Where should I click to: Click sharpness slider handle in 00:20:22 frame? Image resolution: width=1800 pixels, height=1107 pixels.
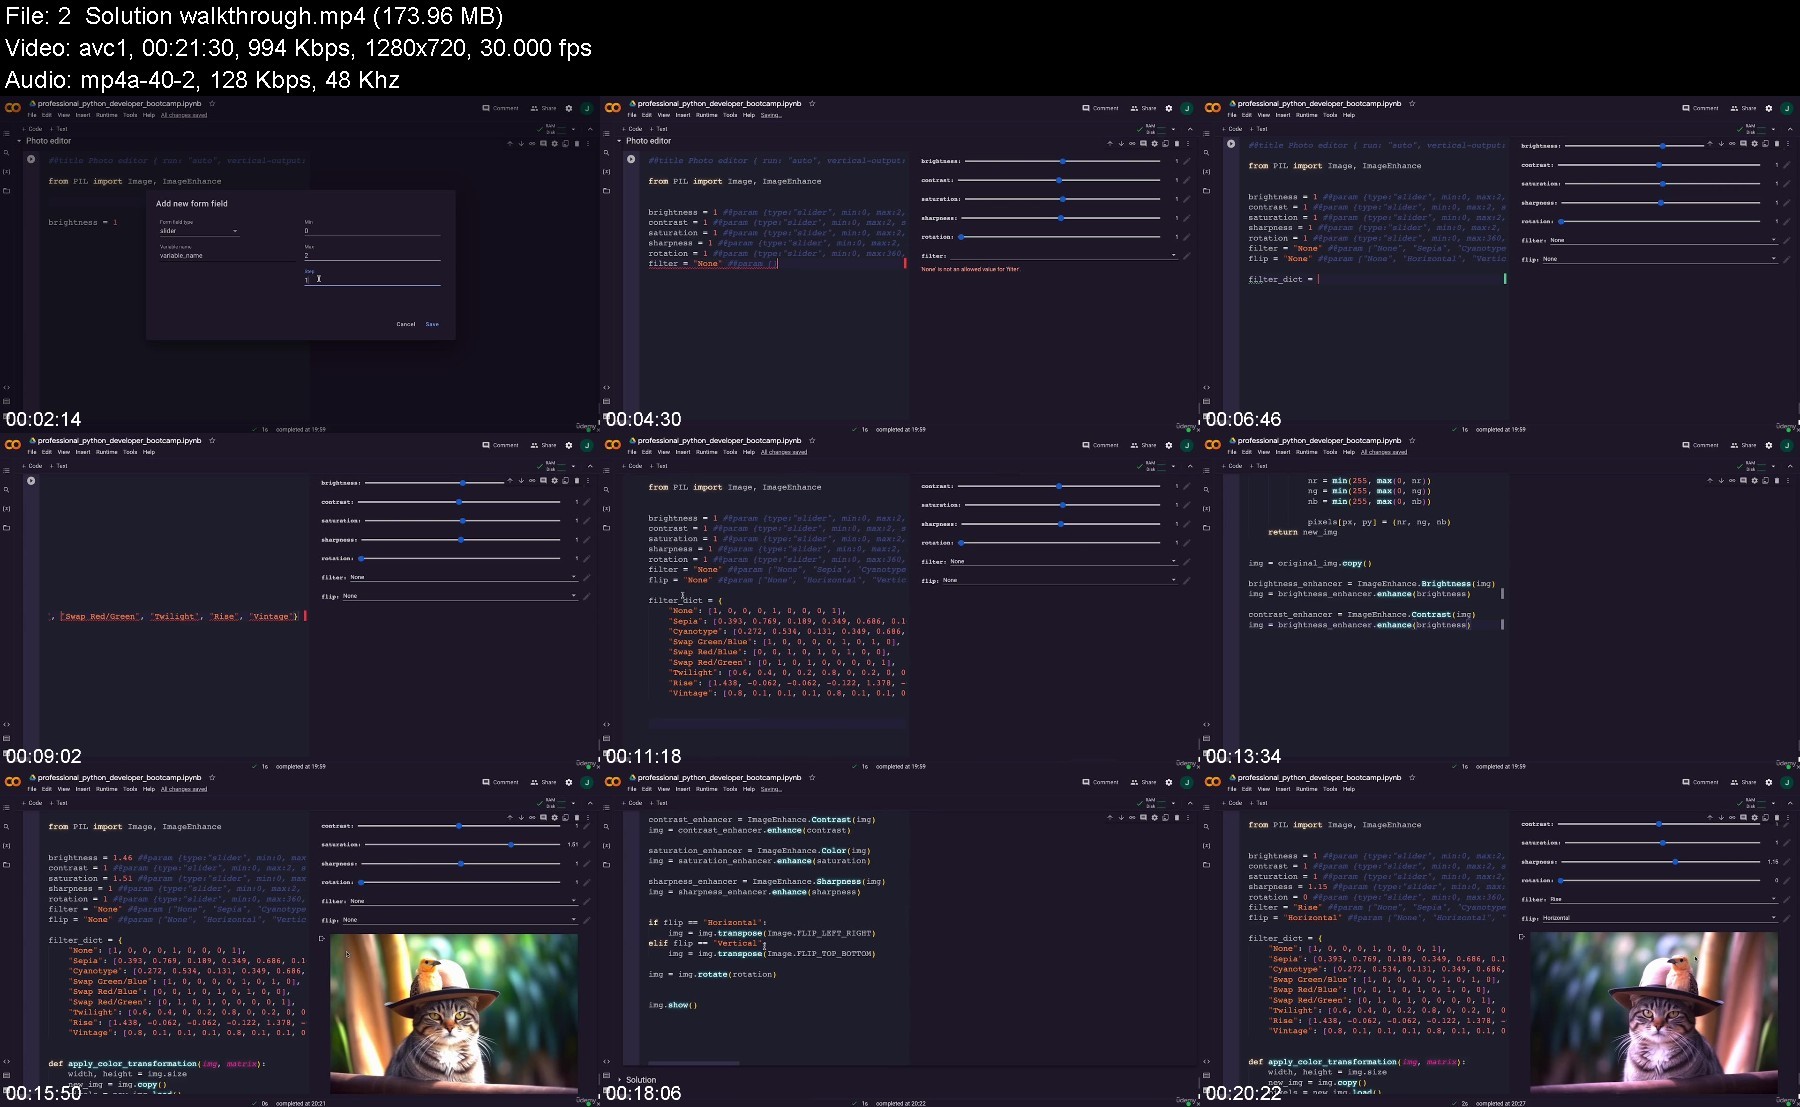click(x=1675, y=862)
